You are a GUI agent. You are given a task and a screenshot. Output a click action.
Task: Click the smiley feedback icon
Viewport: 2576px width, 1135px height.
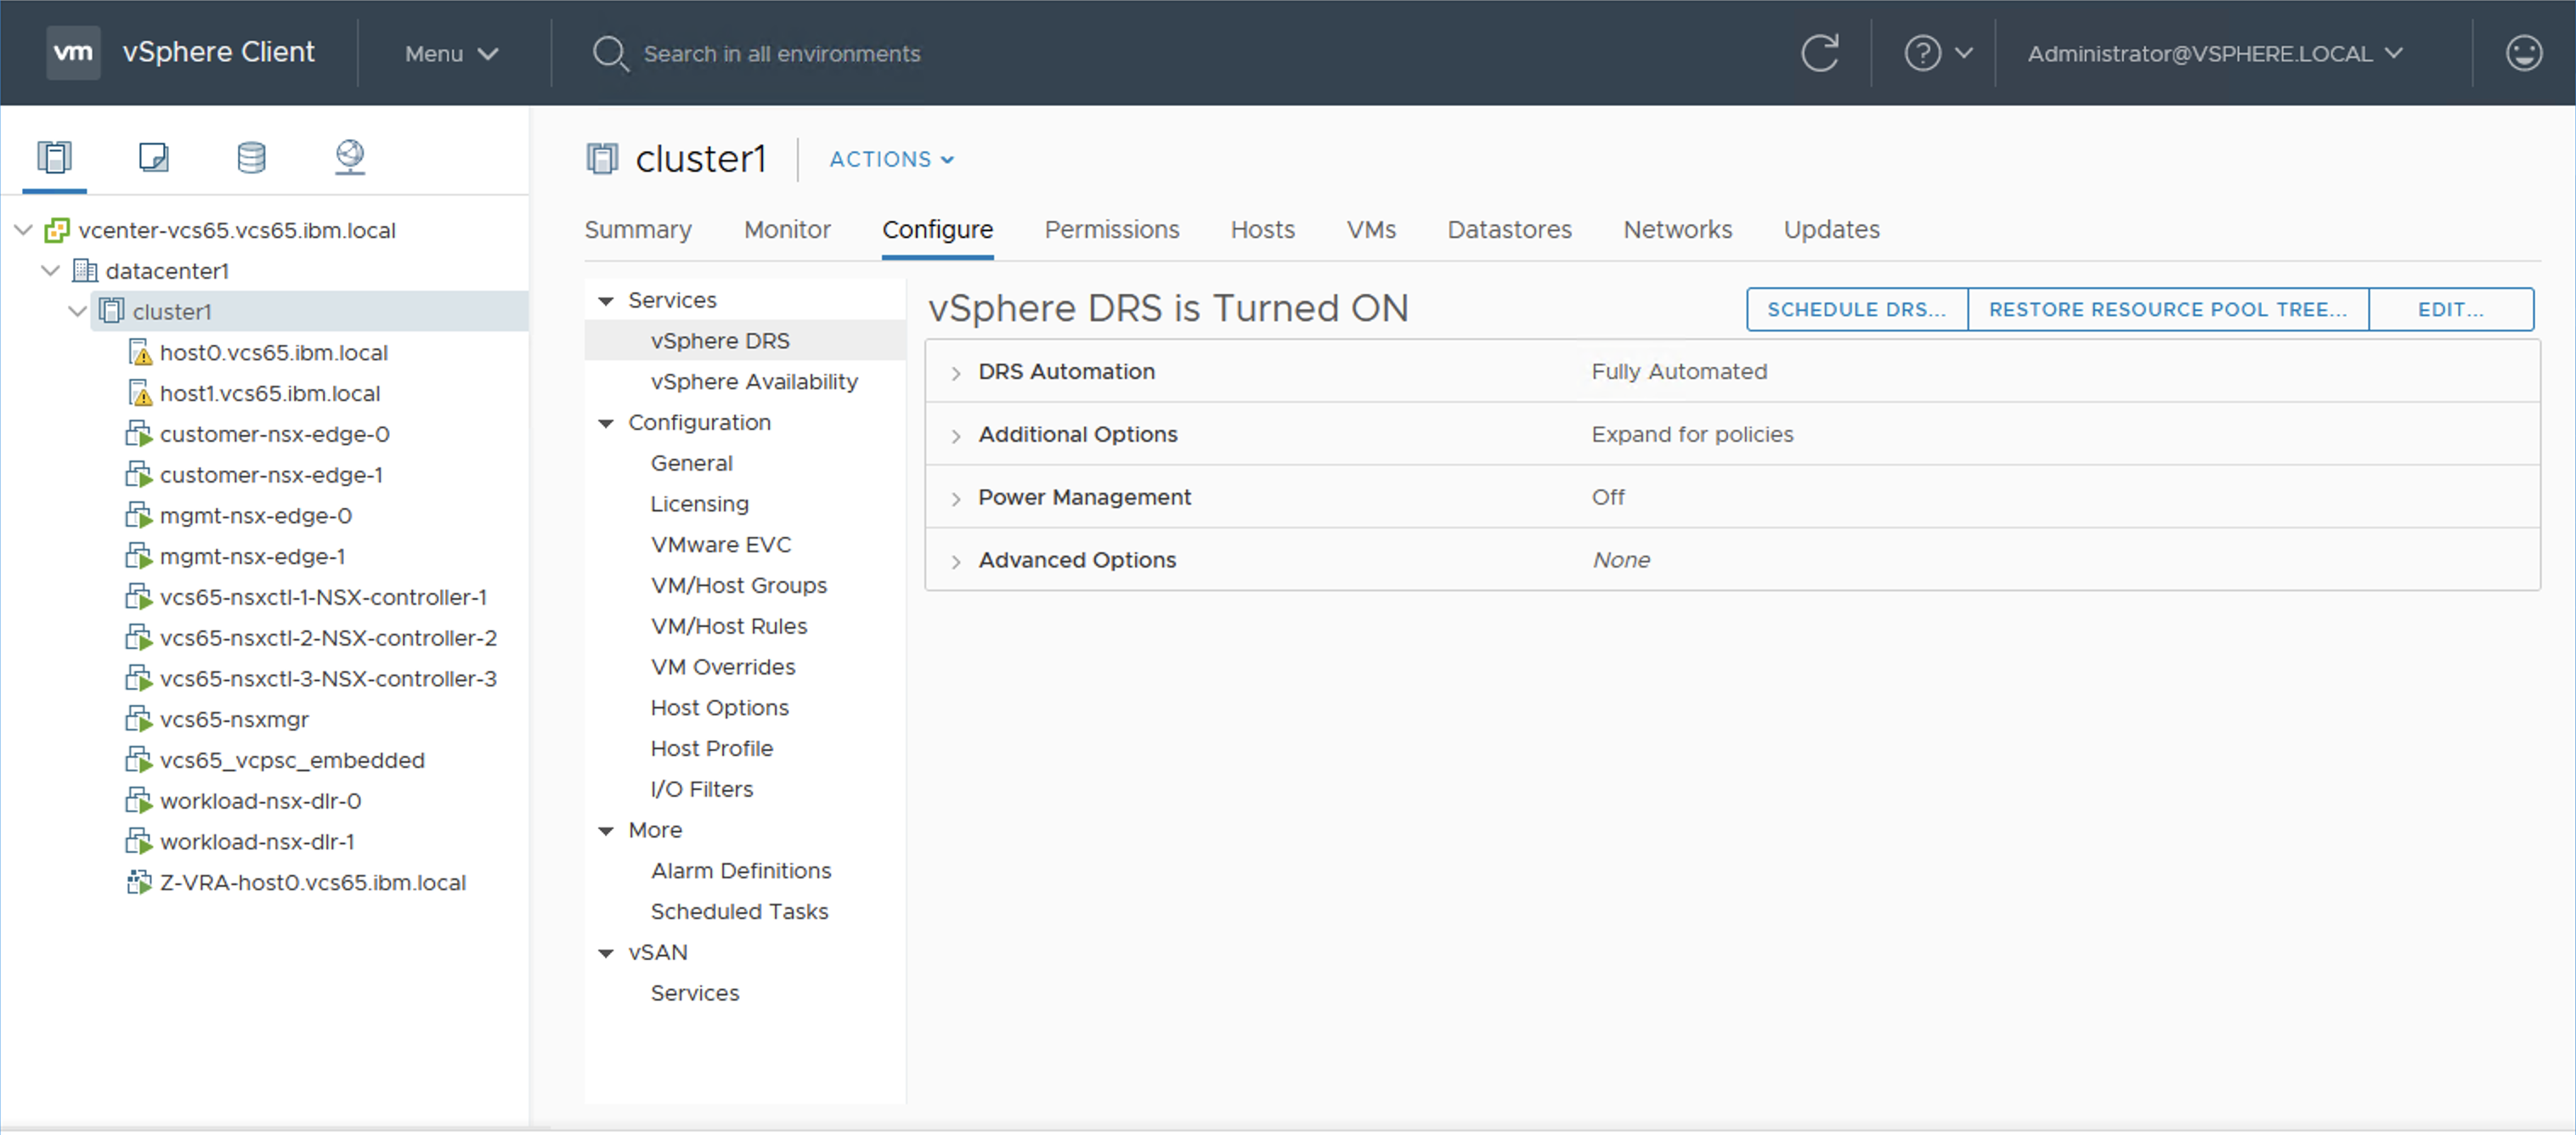tap(2523, 53)
